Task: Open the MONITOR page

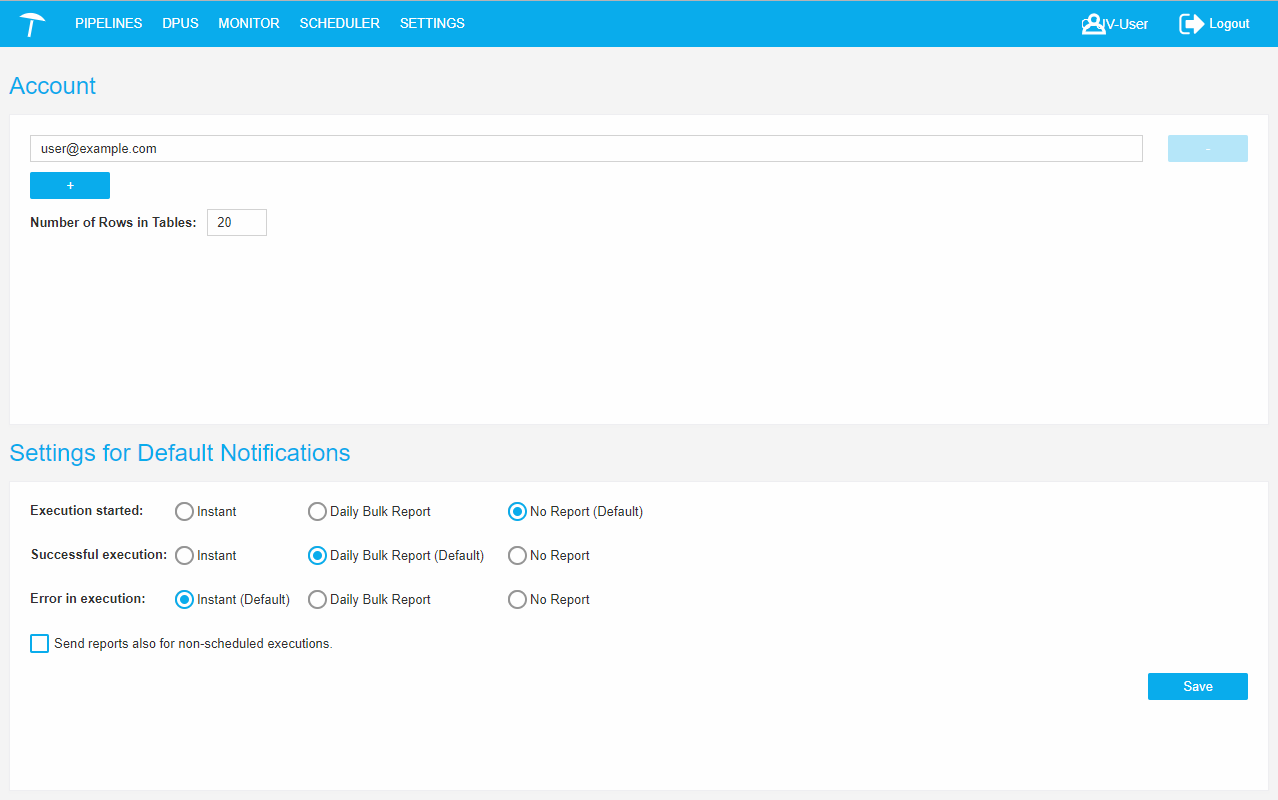Action: (249, 23)
